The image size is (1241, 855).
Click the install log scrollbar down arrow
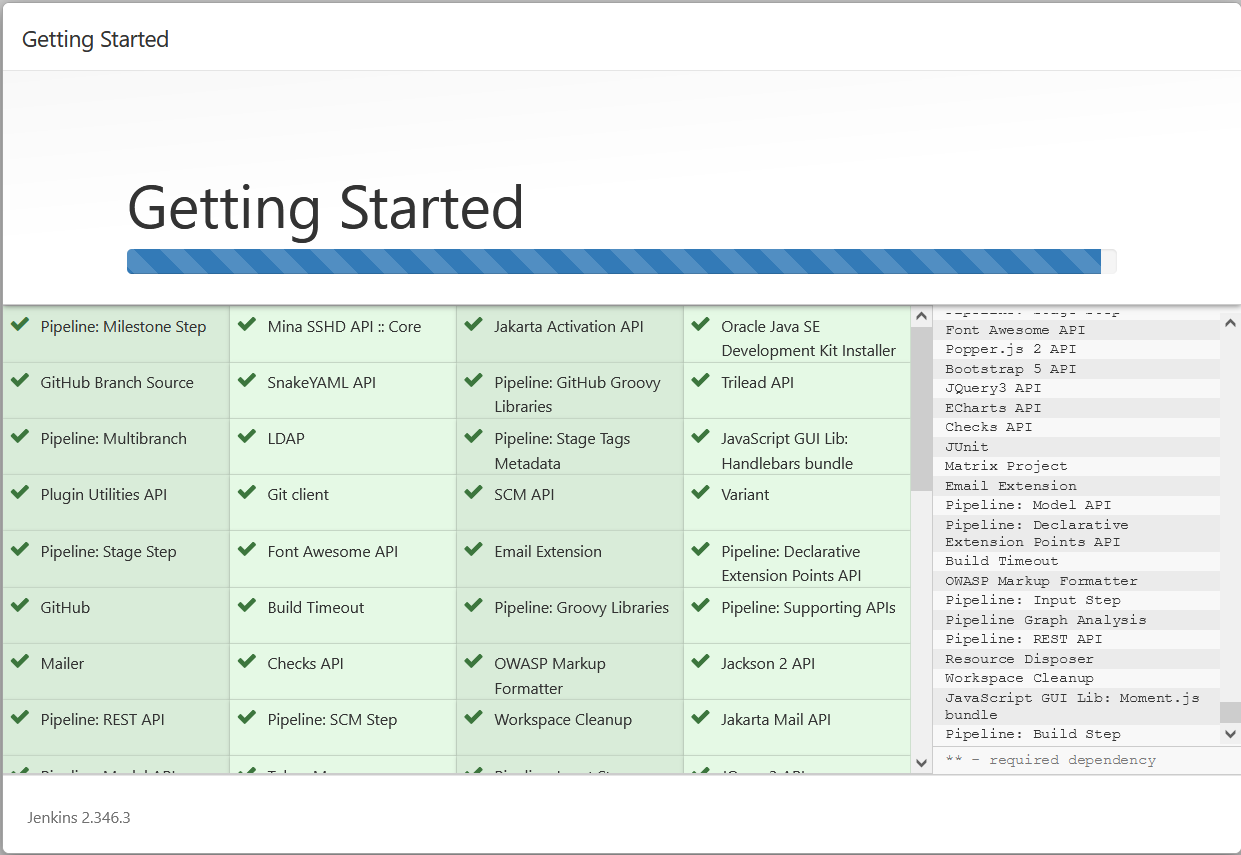tap(1230, 734)
